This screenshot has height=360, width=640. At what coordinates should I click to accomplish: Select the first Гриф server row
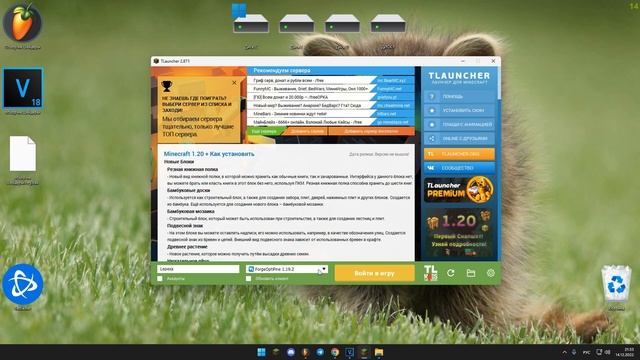click(x=331, y=80)
